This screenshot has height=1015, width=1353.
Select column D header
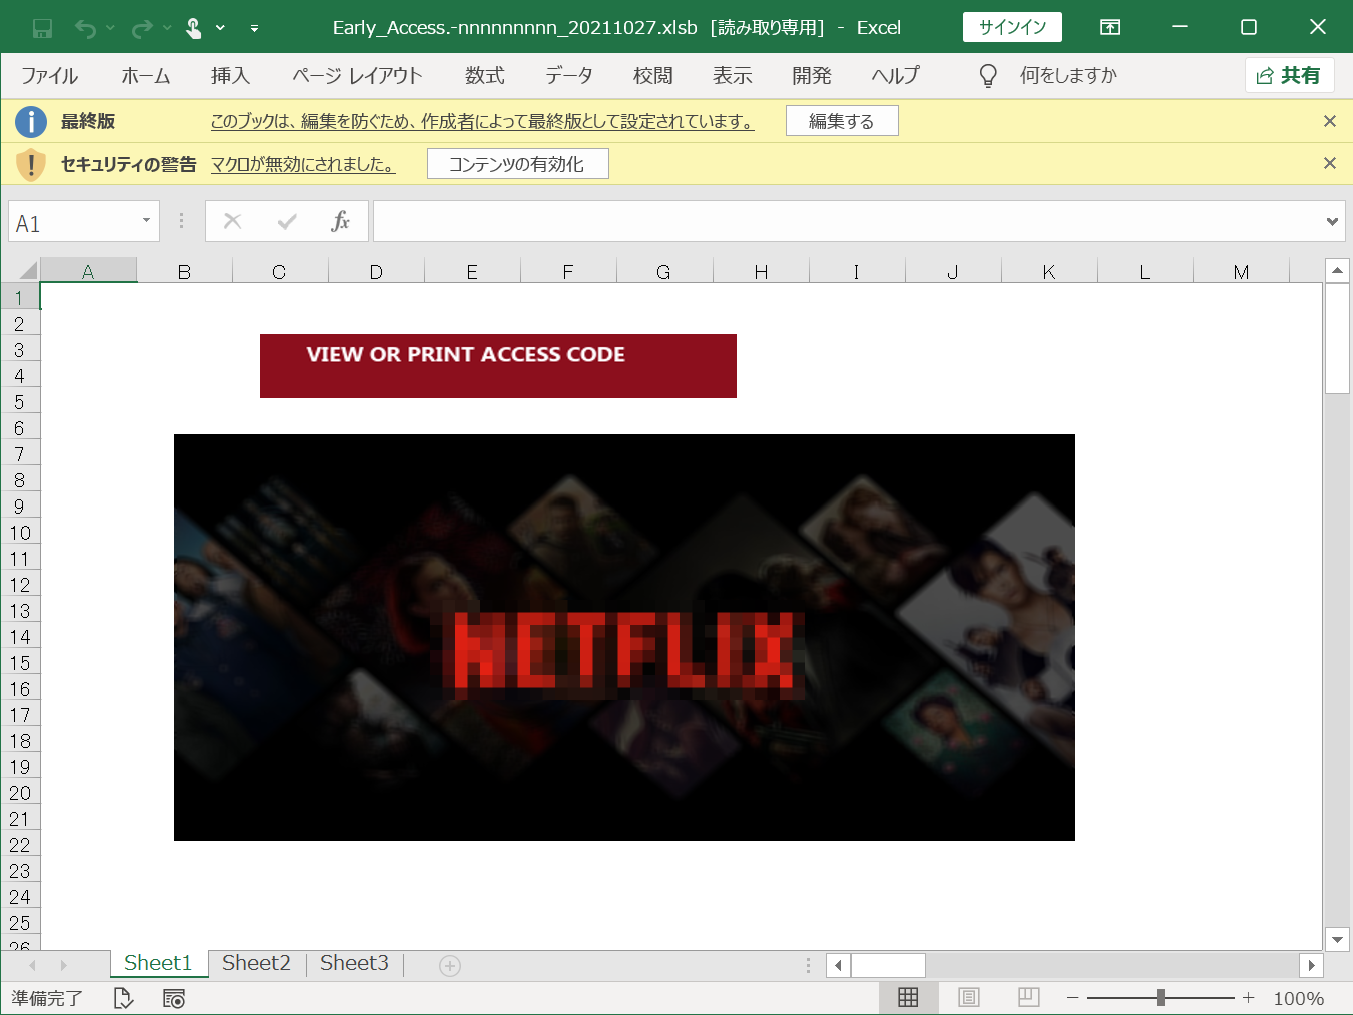click(x=376, y=271)
